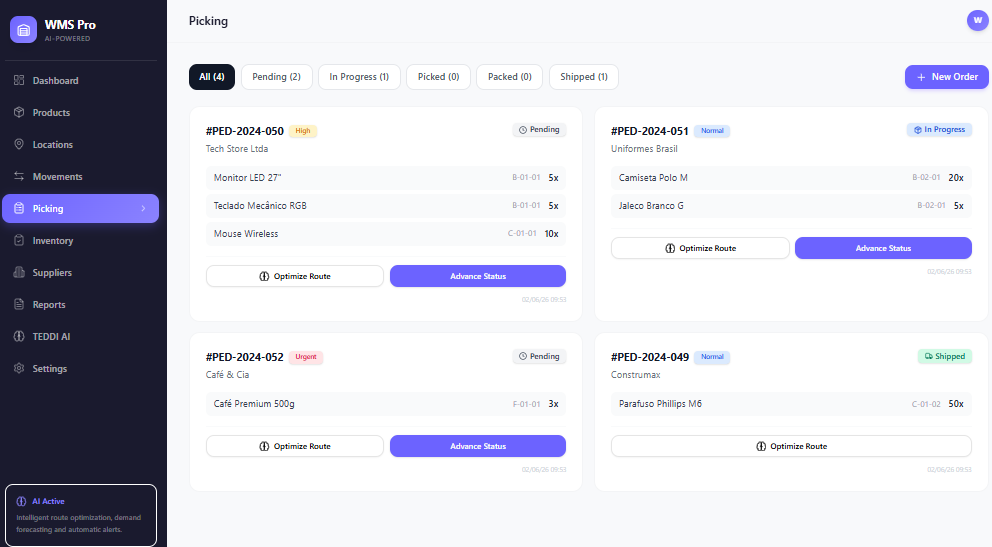Click the Picking clipboard icon in sidebar
This screenshot has width=992, height=547.
tap(19, 208)
